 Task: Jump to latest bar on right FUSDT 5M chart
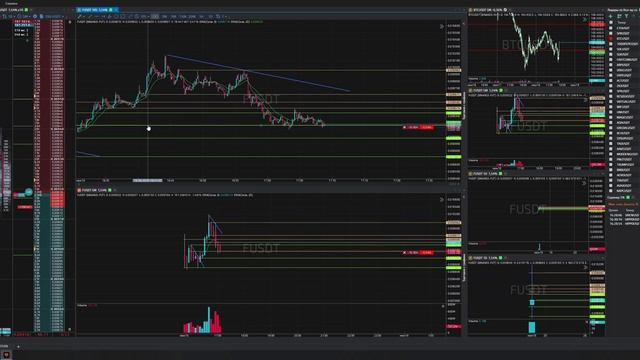point(585,99)
